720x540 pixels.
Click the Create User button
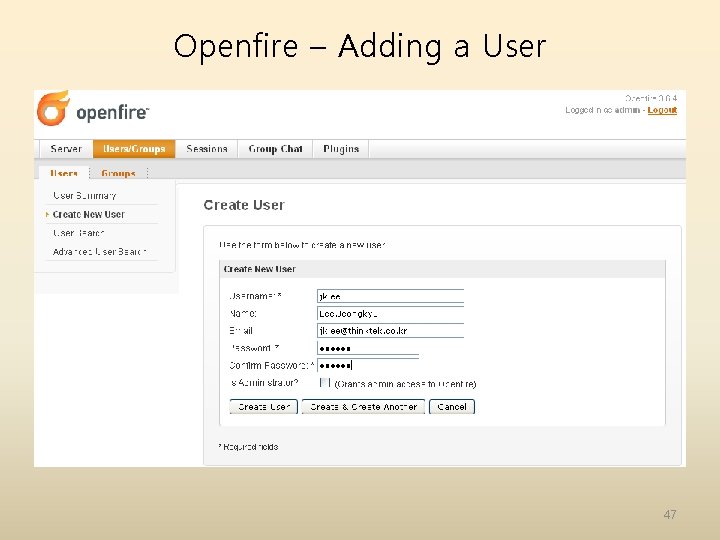[x=264, y=407]
